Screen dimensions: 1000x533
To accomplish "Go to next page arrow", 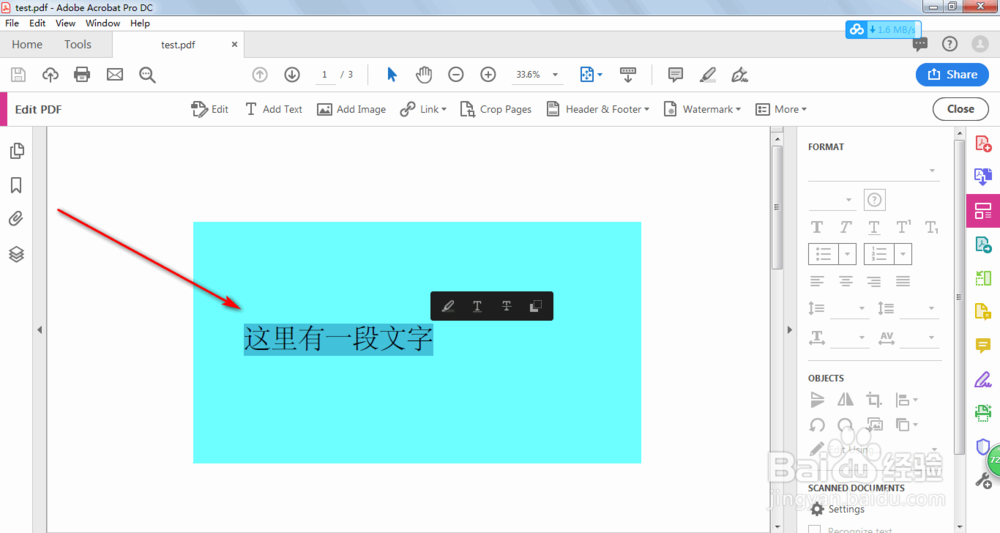I will 292,75.
